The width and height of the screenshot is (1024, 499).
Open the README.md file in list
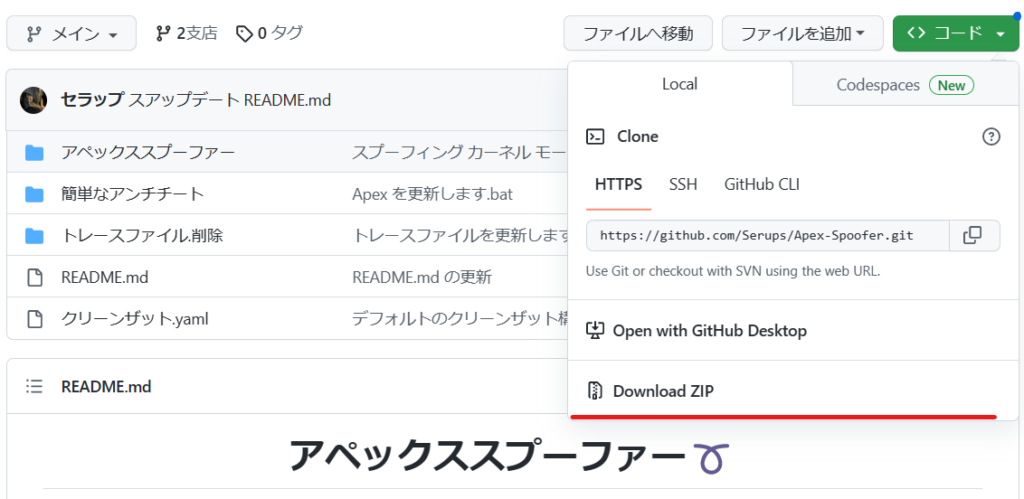click(x=104, y=277)
